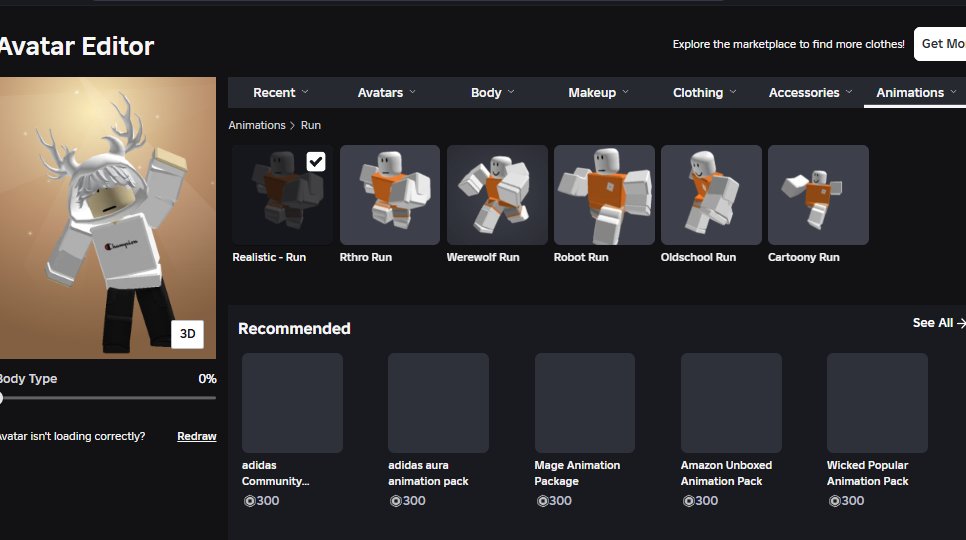The height and width of the screenshot is (540, 966).
Task: Expand the Animations dropdown chevron
Action: pos(954,92)
